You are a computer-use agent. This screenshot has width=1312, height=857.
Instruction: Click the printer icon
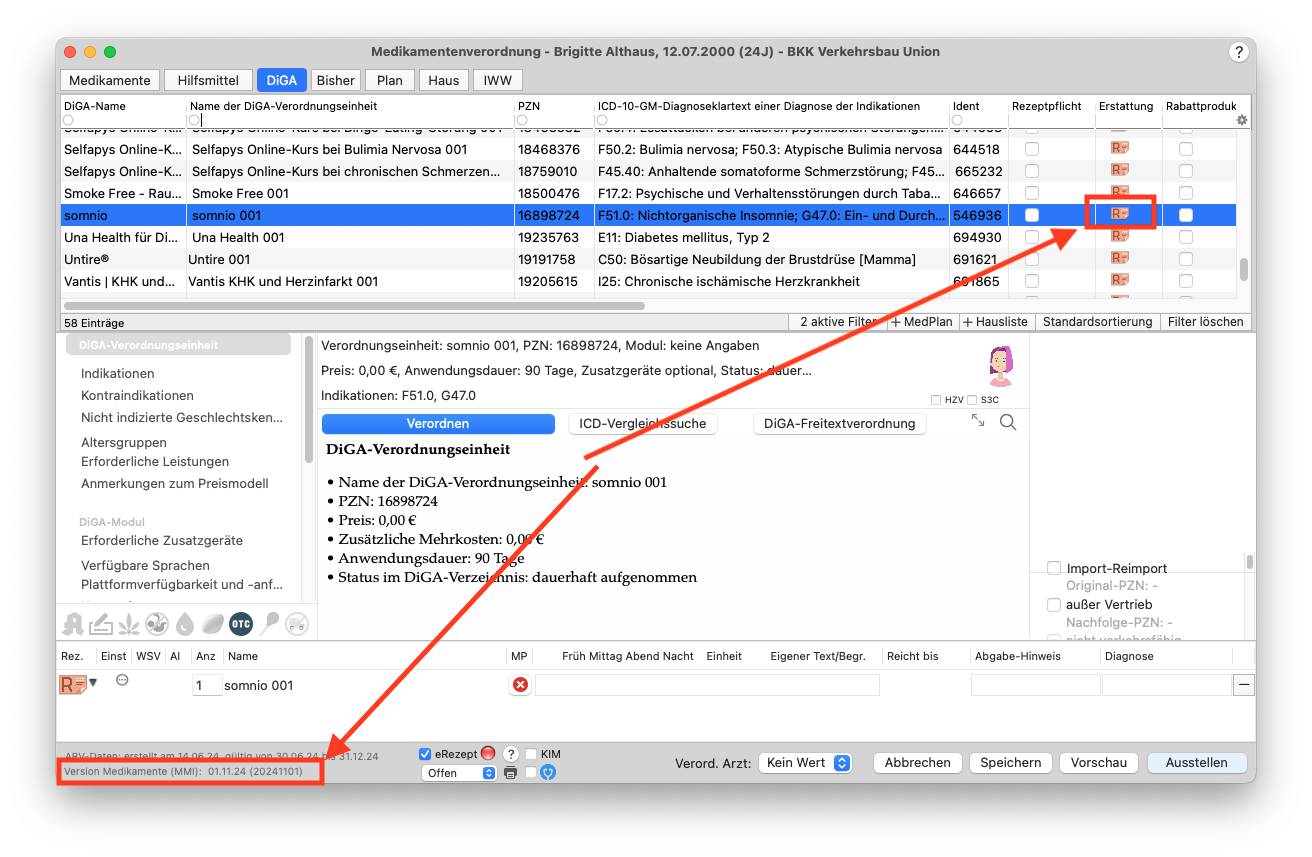(x=511, y=773)
